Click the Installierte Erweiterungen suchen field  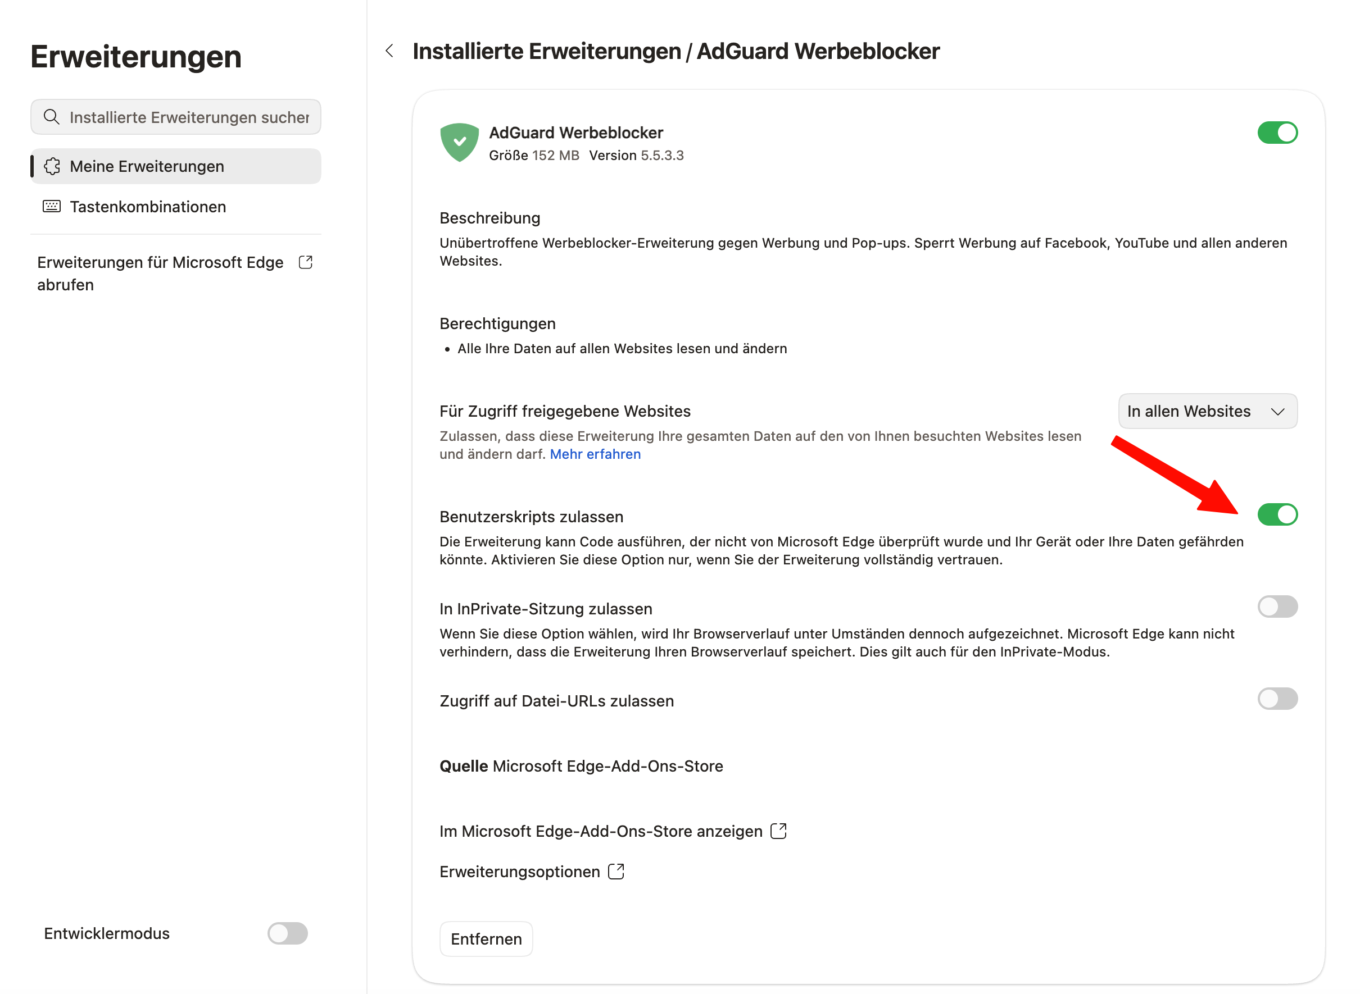click(176, 117)
